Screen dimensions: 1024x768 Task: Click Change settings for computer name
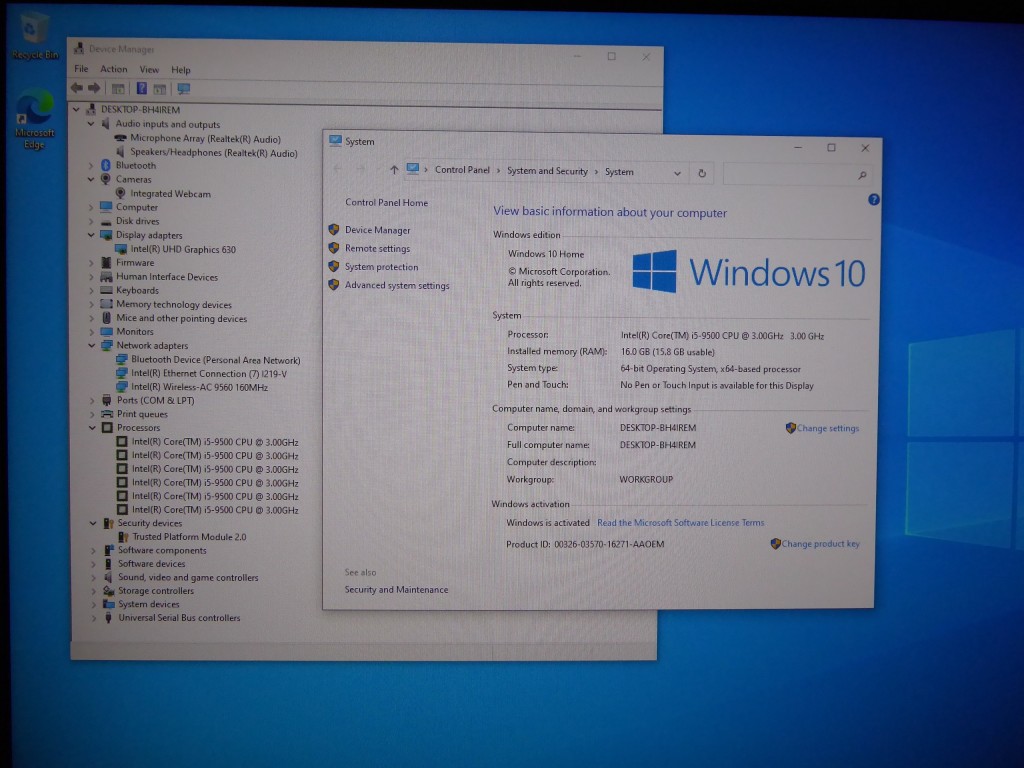pyautogui.click(x=827, y=428)
